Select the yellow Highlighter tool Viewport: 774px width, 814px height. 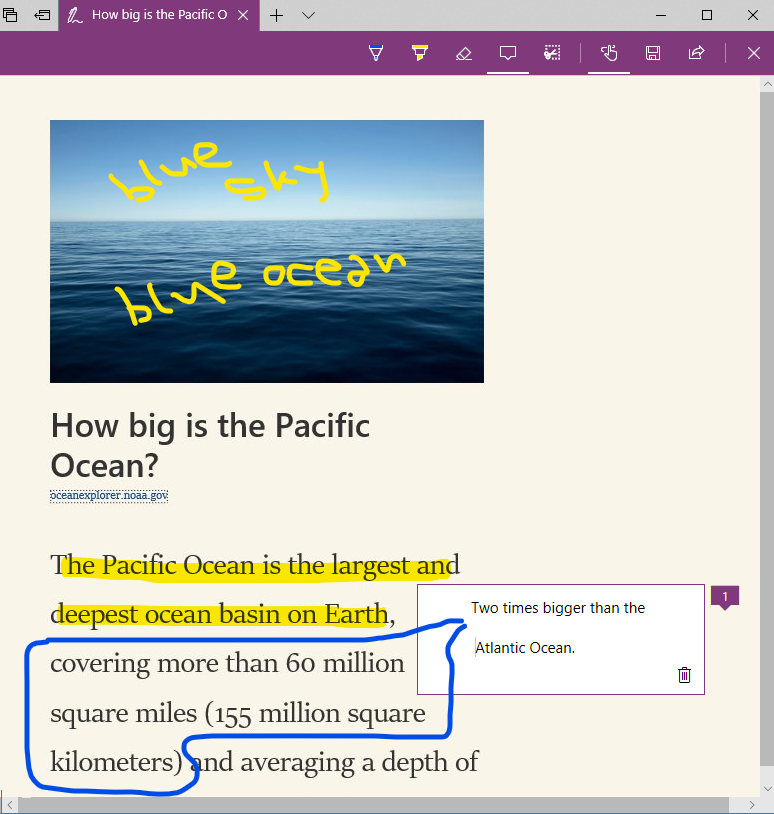419,53
